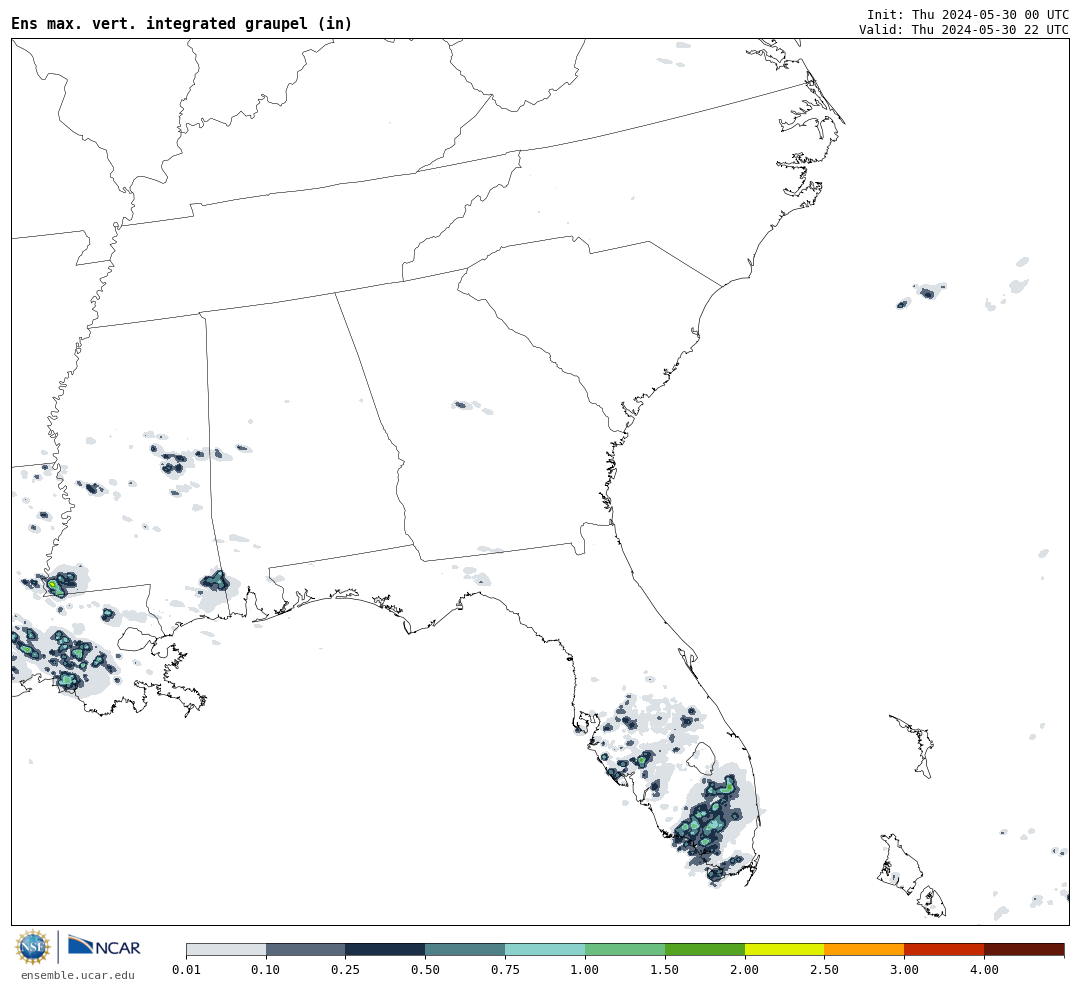Select the slate gray 0.10–0.25 color swatch
The width and height of the screenshot is (1080, 988).
[306, 949]
